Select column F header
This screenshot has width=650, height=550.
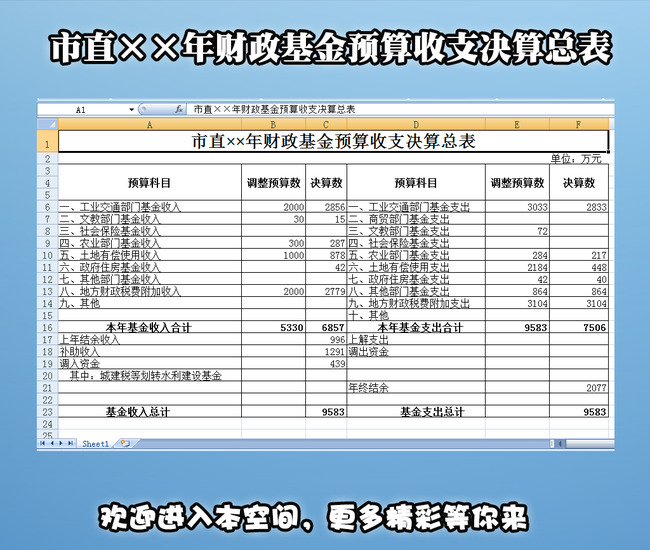pyautogui.click(x=579, y=124)
